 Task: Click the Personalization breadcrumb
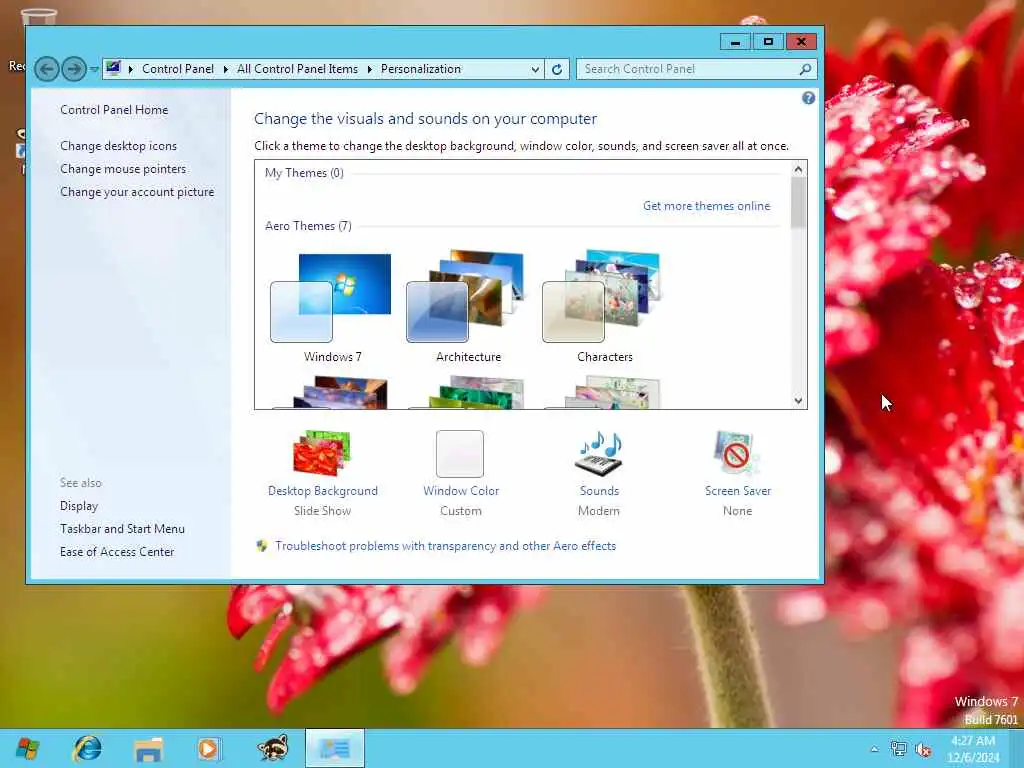(x=421, y=69)
